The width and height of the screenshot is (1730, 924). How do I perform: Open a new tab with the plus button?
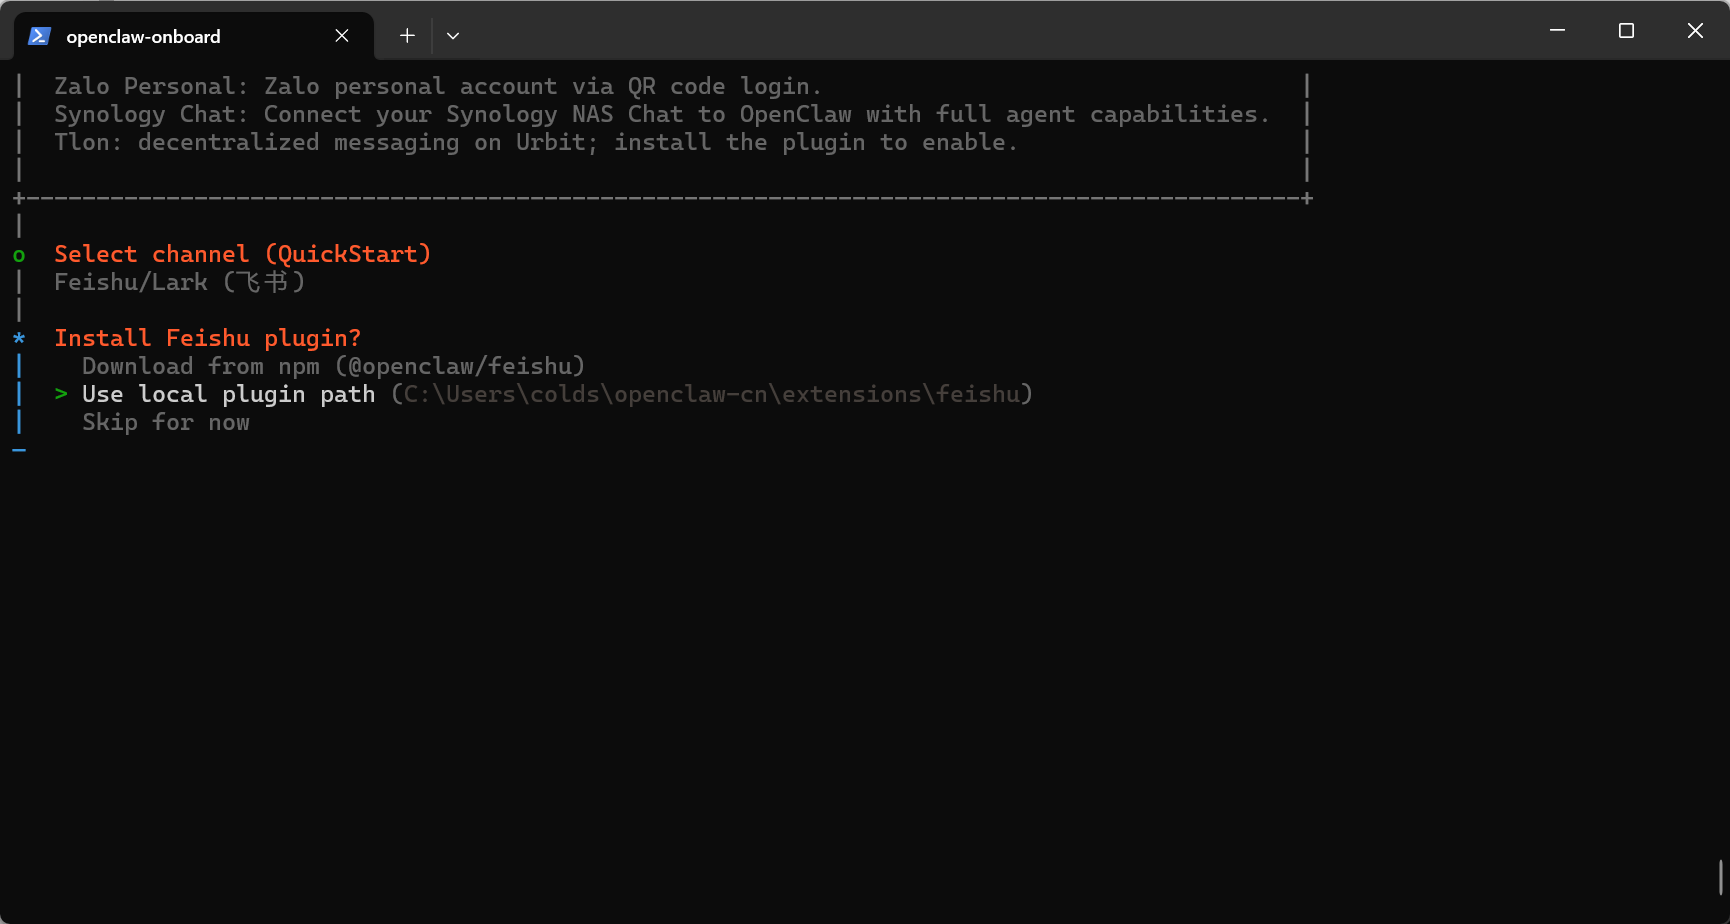407,36
